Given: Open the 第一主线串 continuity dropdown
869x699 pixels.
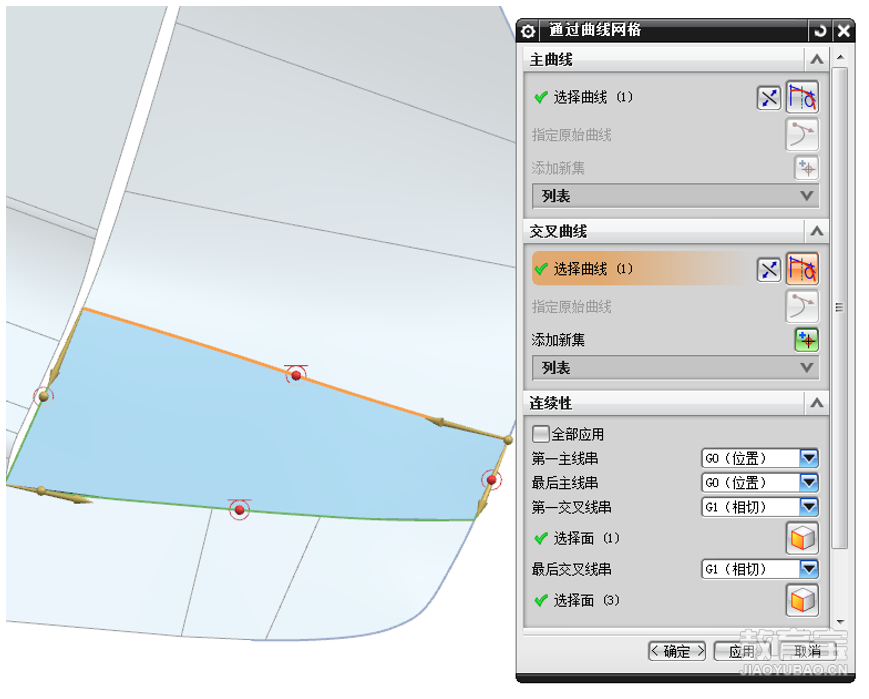Looking at the screenshot, I should click(x=809, y=458).
